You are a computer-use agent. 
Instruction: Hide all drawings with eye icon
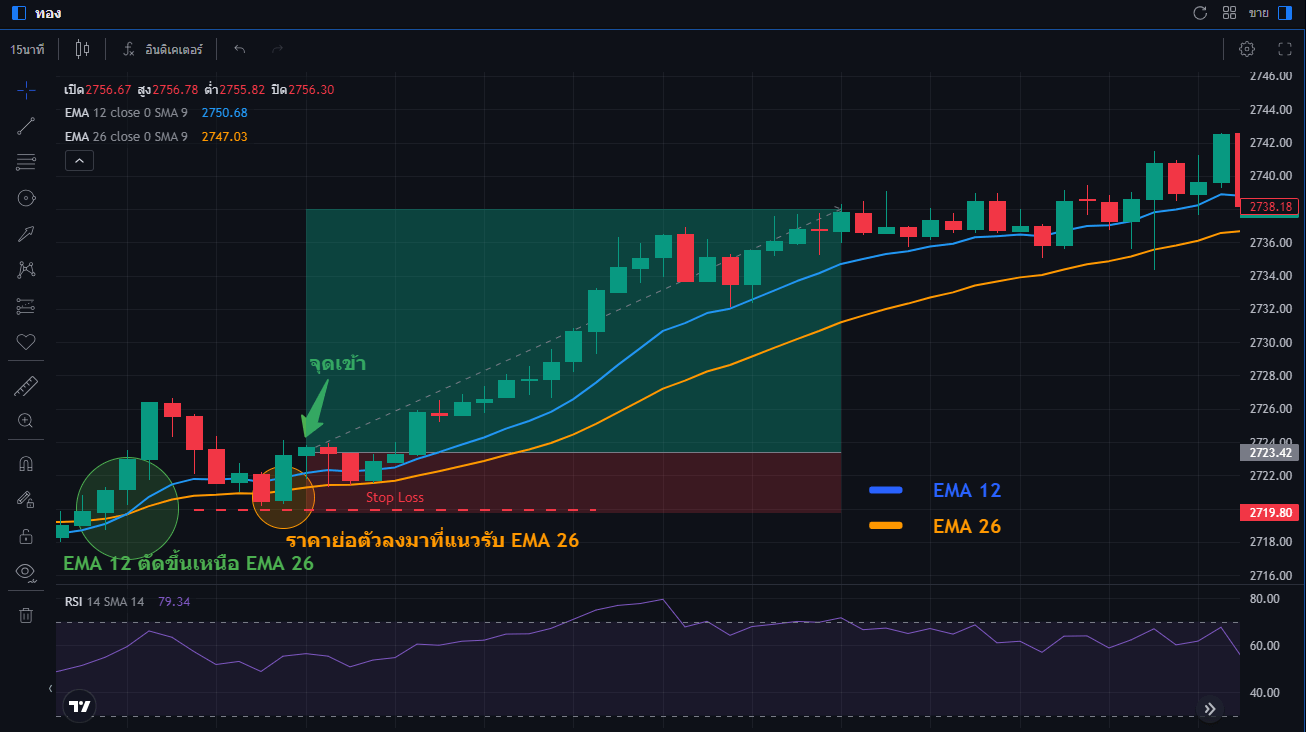point(26,572)
